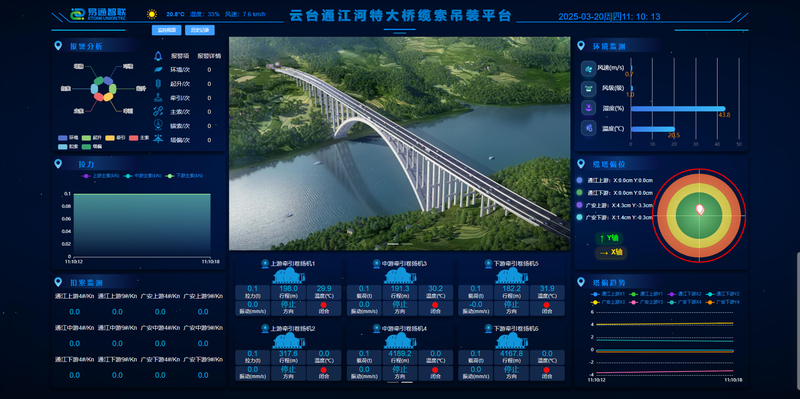
Task: Click the alarm bell icon
Action: [x=158, y=56]
